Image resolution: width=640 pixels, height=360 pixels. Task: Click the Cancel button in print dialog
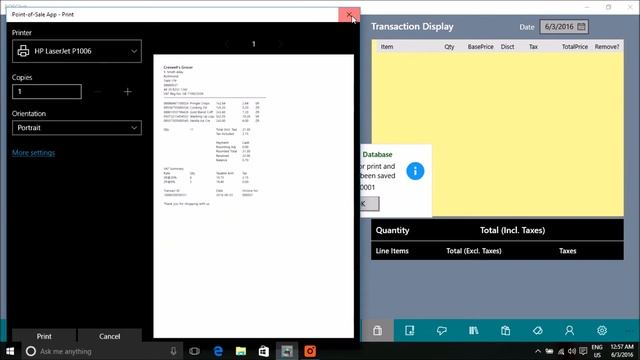[109, 336]
